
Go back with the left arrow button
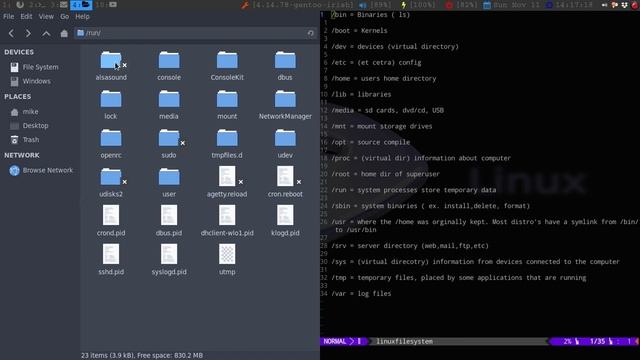[11, 33]
